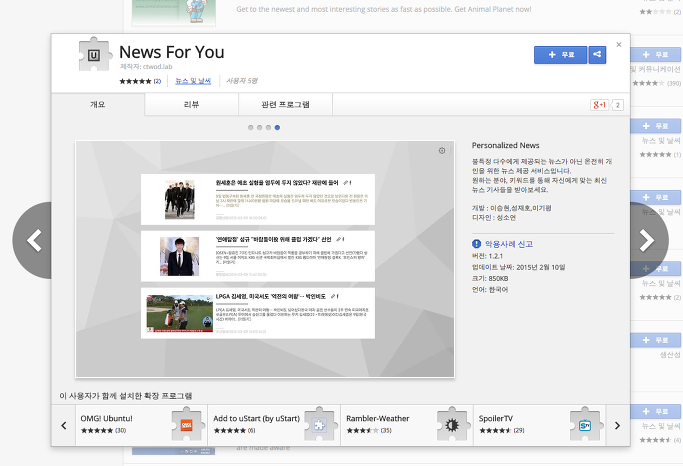Click the second article with suited man photo
The width and height of the screenshot is (683, 466).
pos(258,256)
